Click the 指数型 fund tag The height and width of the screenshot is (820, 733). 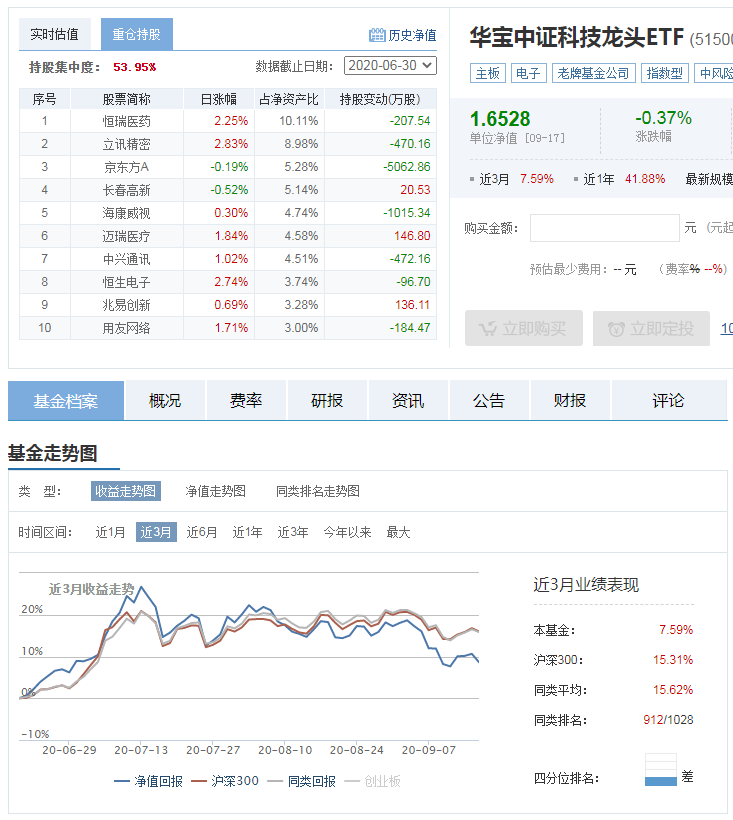665,73
